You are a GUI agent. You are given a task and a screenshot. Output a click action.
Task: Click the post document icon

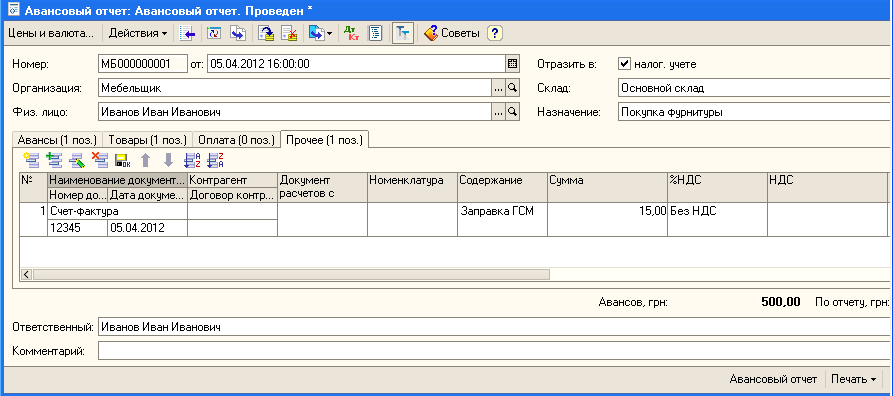tap(266, 33)
